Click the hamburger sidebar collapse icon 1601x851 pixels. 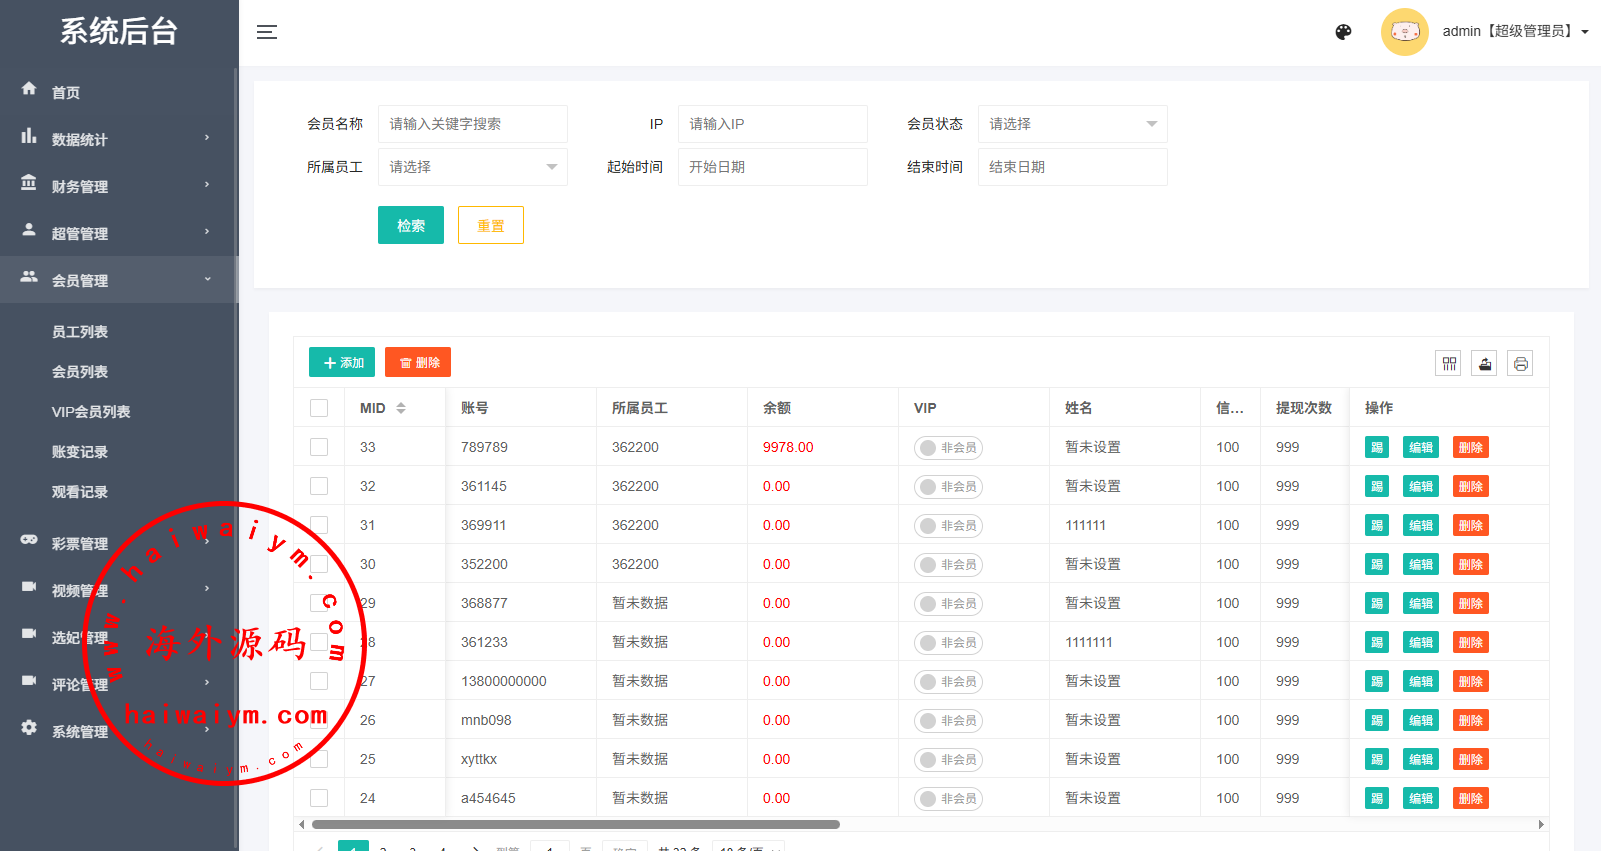pos(267,32)
